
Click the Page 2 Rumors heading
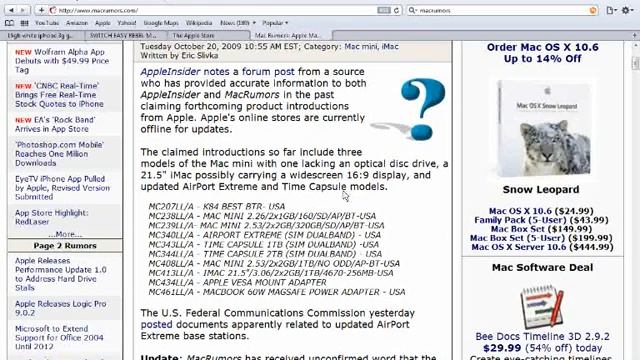65,246
